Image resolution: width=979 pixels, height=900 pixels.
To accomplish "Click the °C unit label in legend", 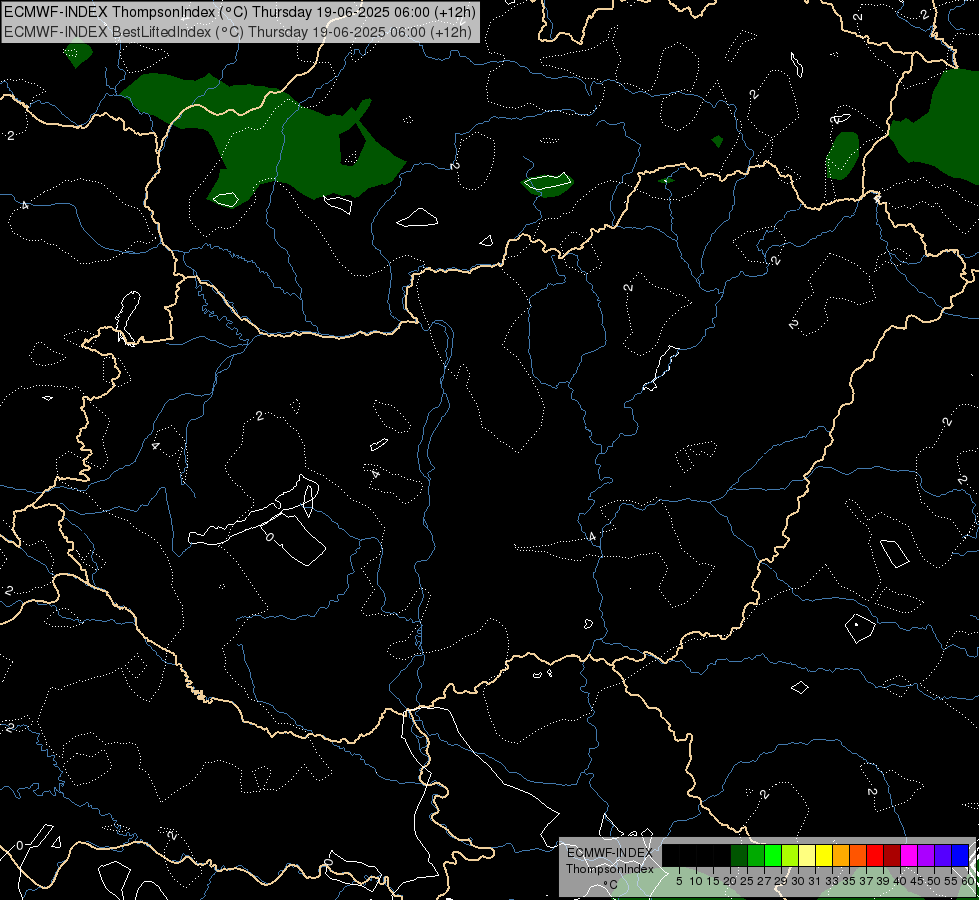I will click(x=611, y=884).
